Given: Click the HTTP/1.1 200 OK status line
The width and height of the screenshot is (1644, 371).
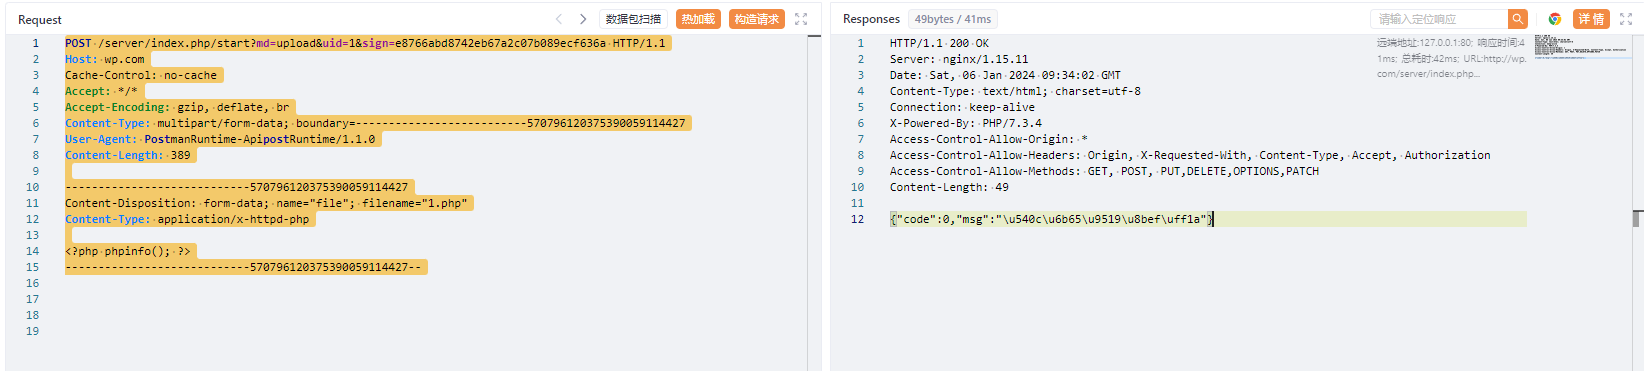Looking at the screenshot, I should click(x=939, y=43).
